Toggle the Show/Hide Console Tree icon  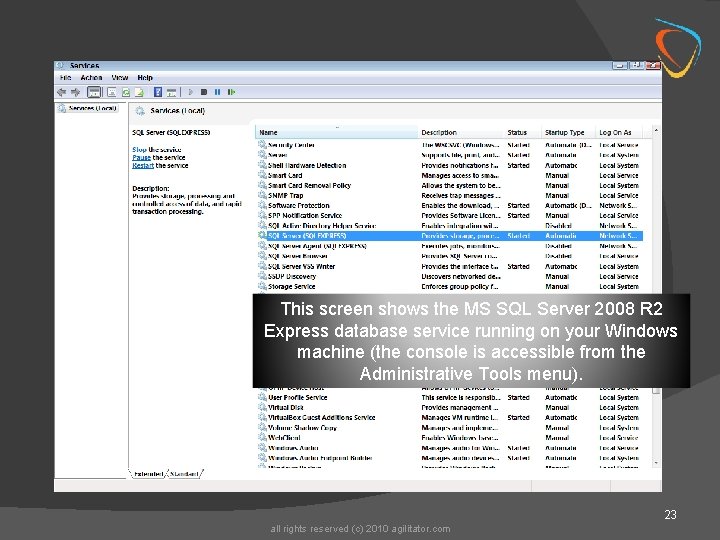94,92
